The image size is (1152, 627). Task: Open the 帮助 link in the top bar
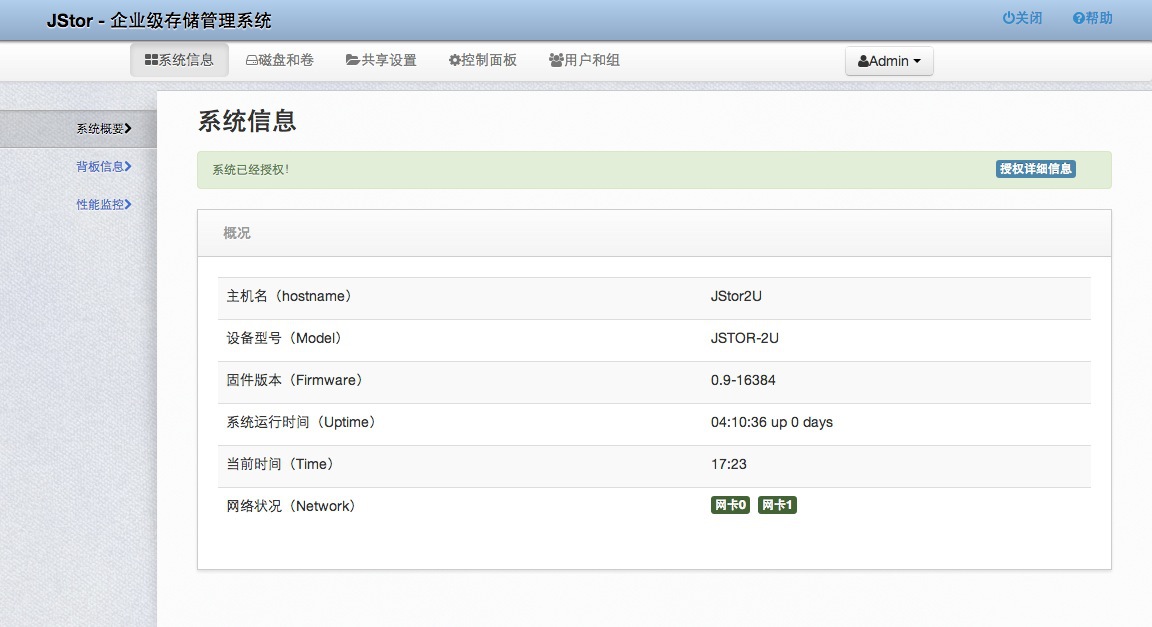coord(1095,17)
